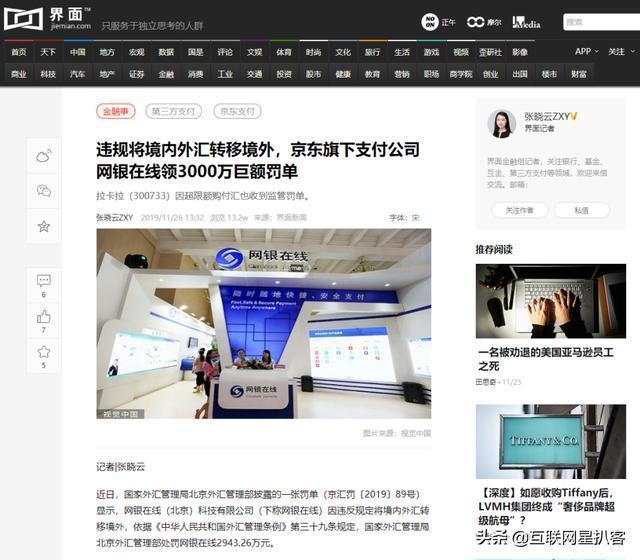640x560 pixels.
Task: Go to the 首页 home tab
Action: pos(19,52)
